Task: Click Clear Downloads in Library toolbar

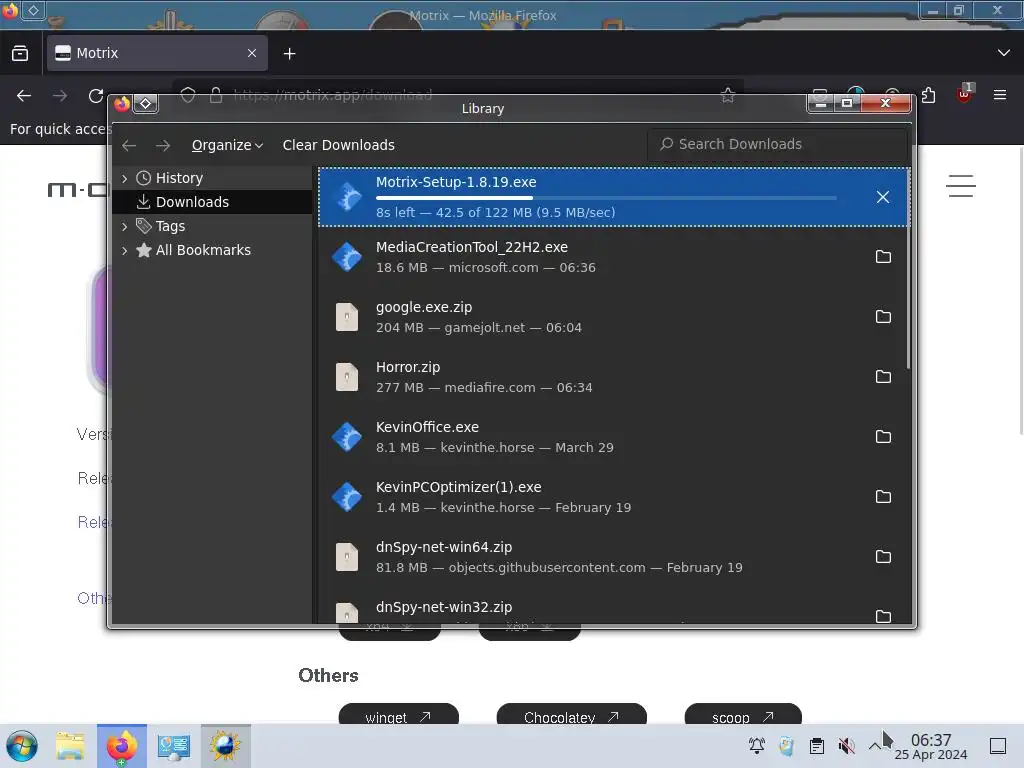Action: (338, 145)
